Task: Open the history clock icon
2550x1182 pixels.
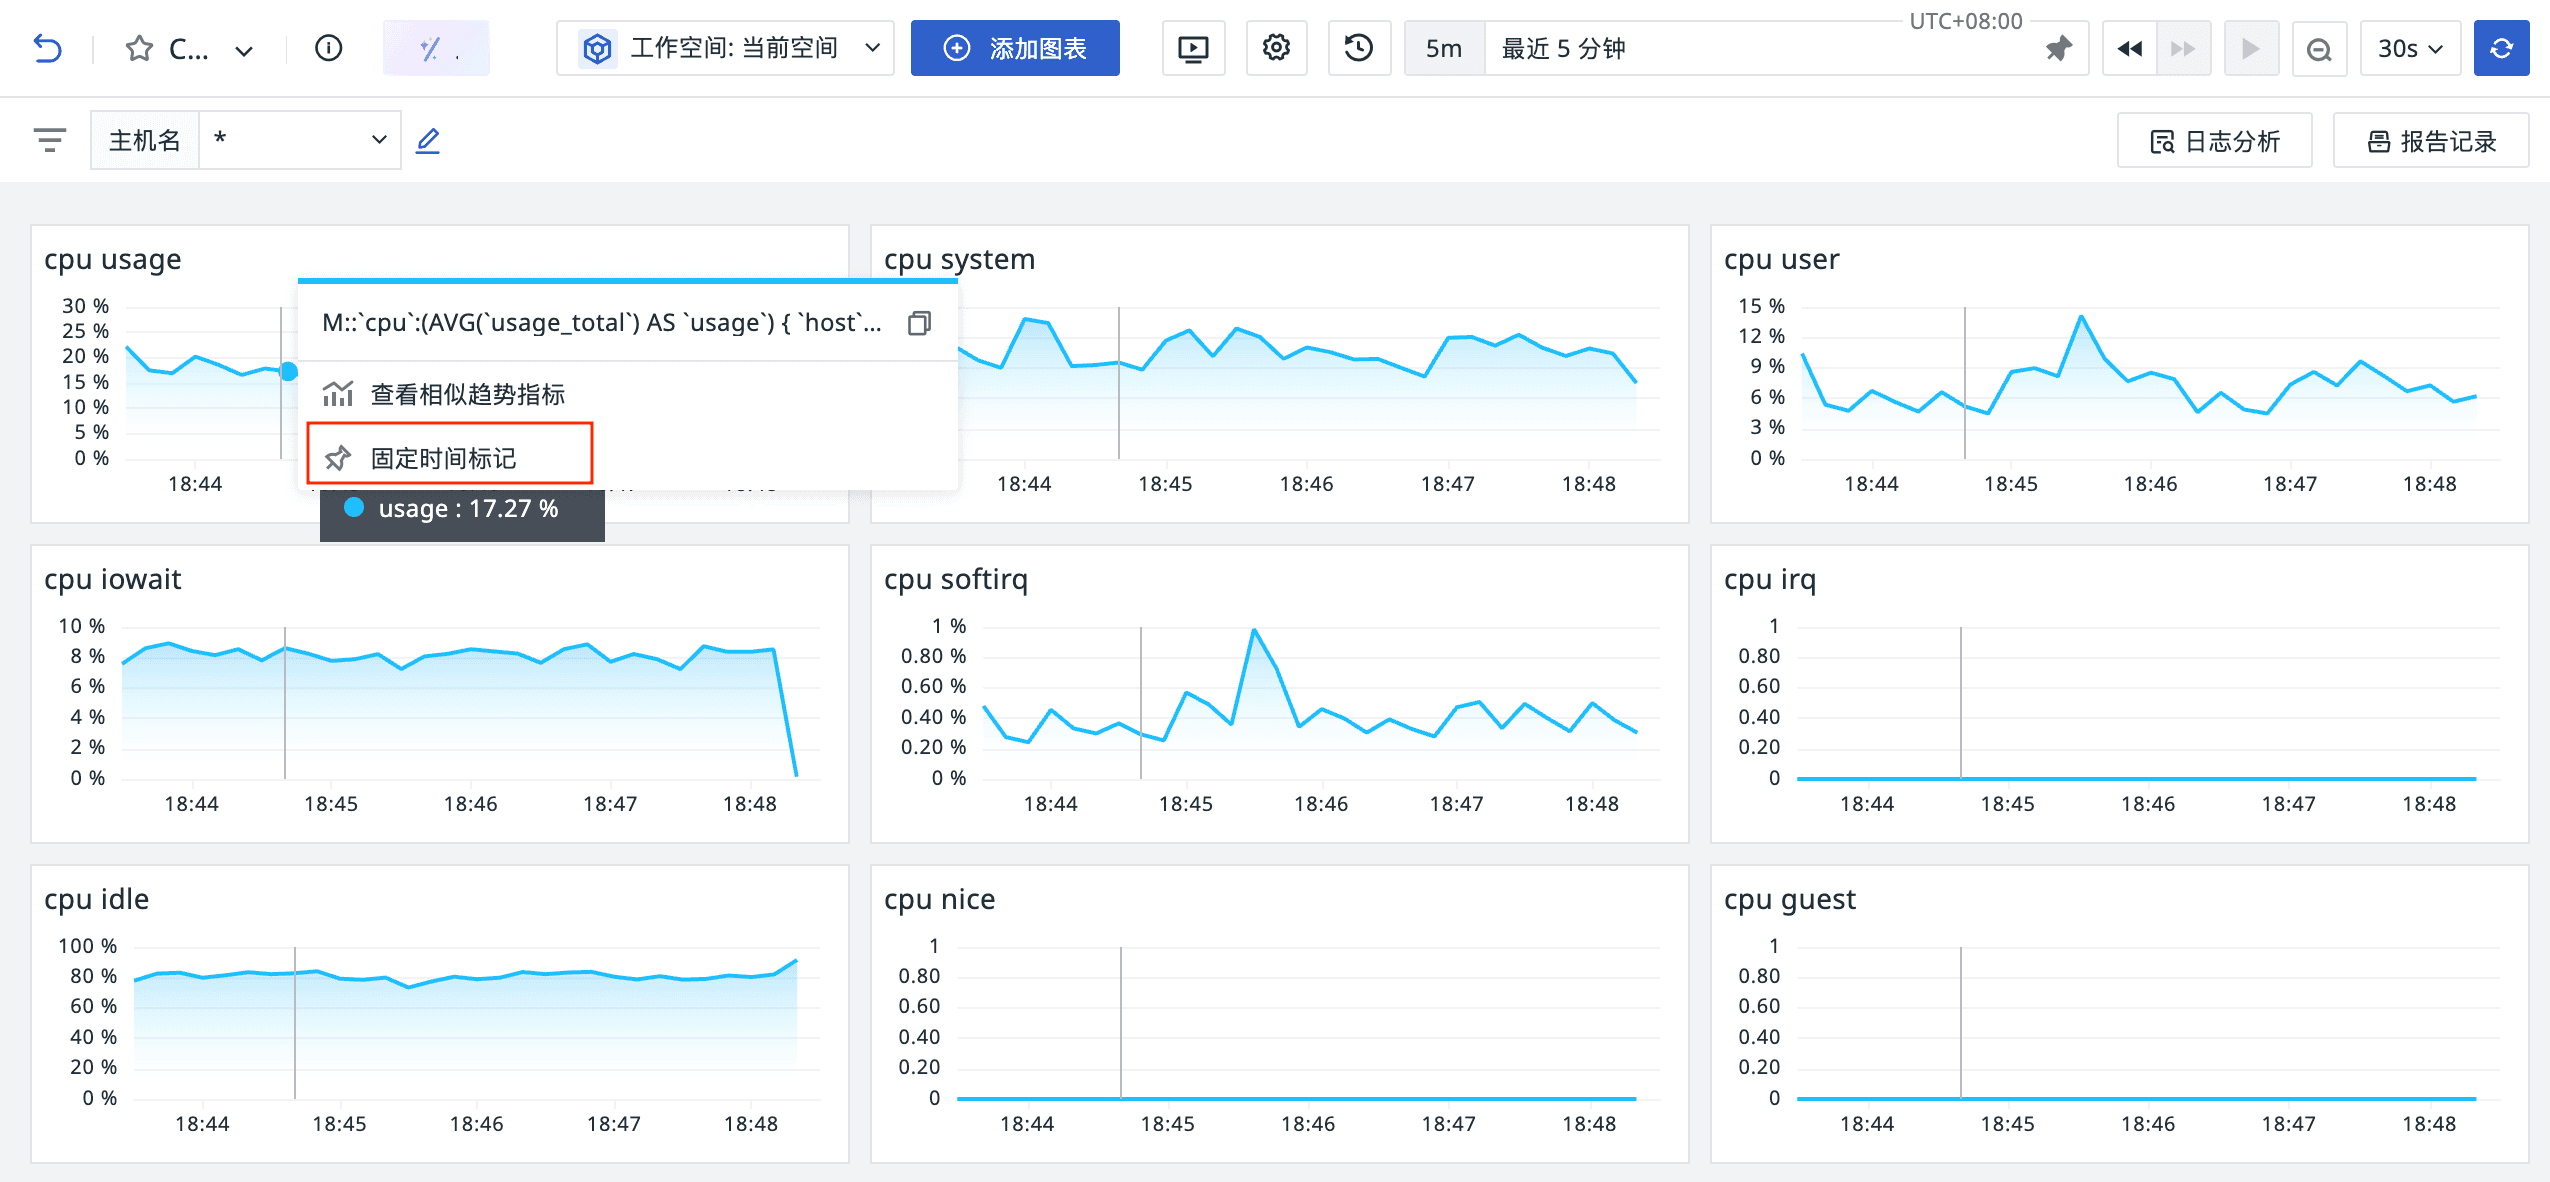Action: click(1358, 48)
